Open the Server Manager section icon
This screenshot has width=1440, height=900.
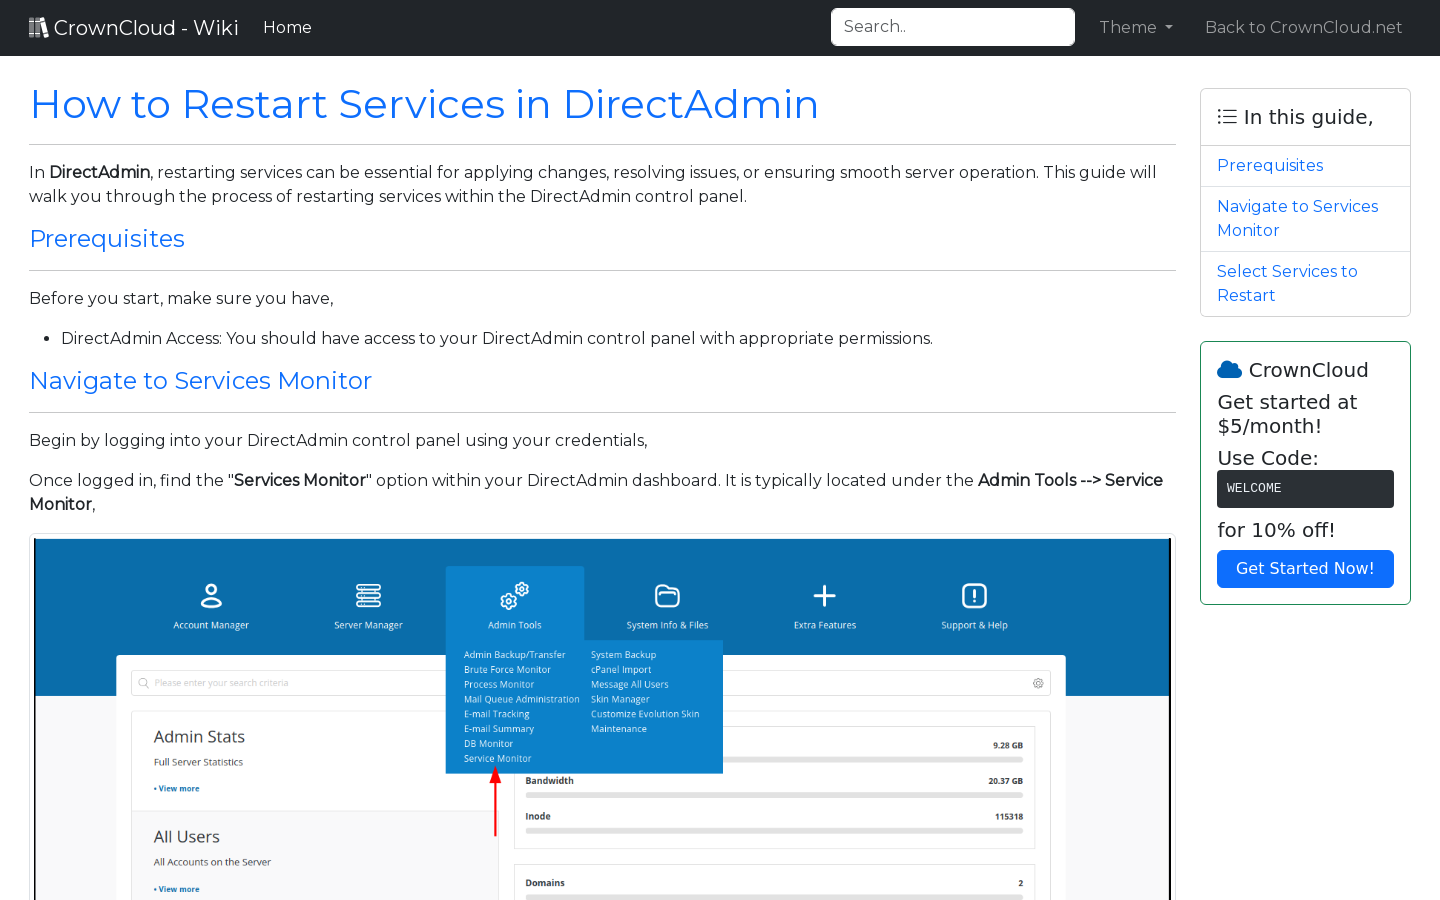point(368,595)
